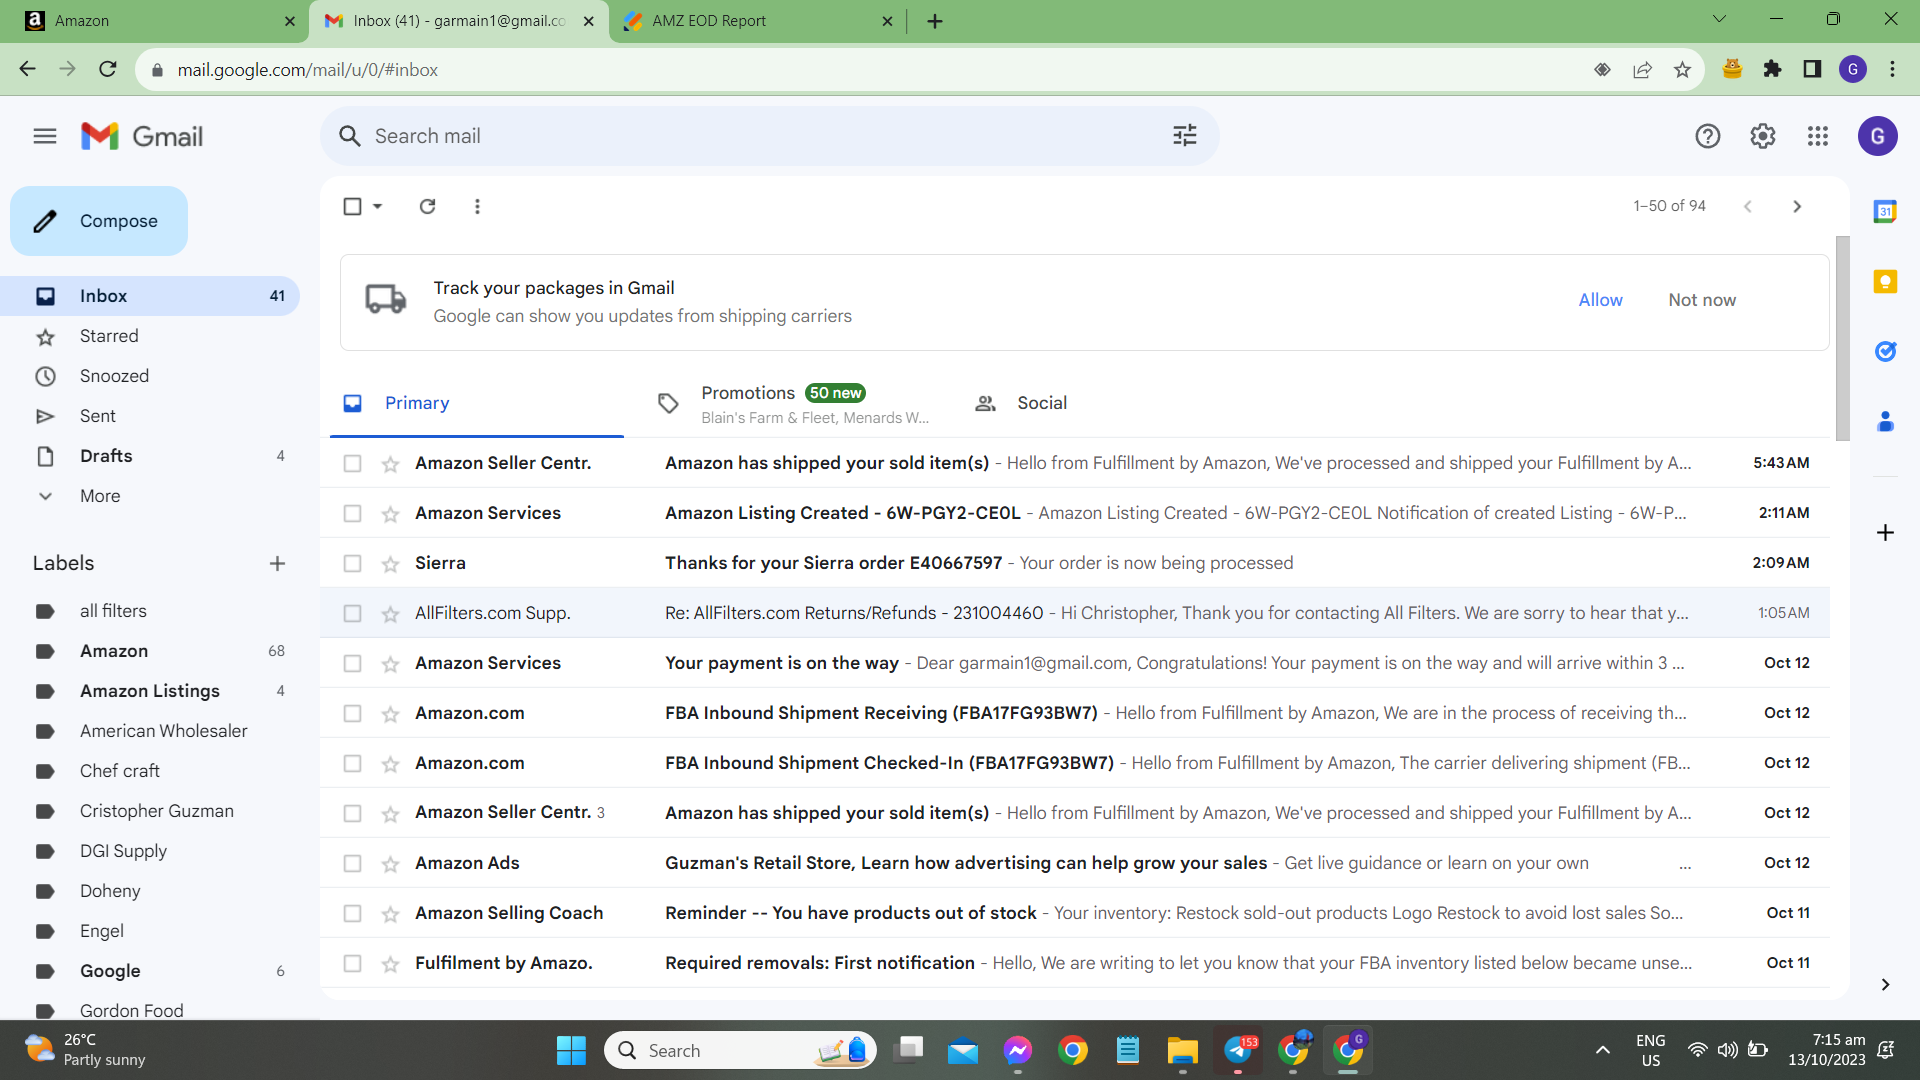The height and width of the screenshot is (1080, 1920).
Task: Show side panel arrow at bottom right
Action: [x=1885, y=985]
